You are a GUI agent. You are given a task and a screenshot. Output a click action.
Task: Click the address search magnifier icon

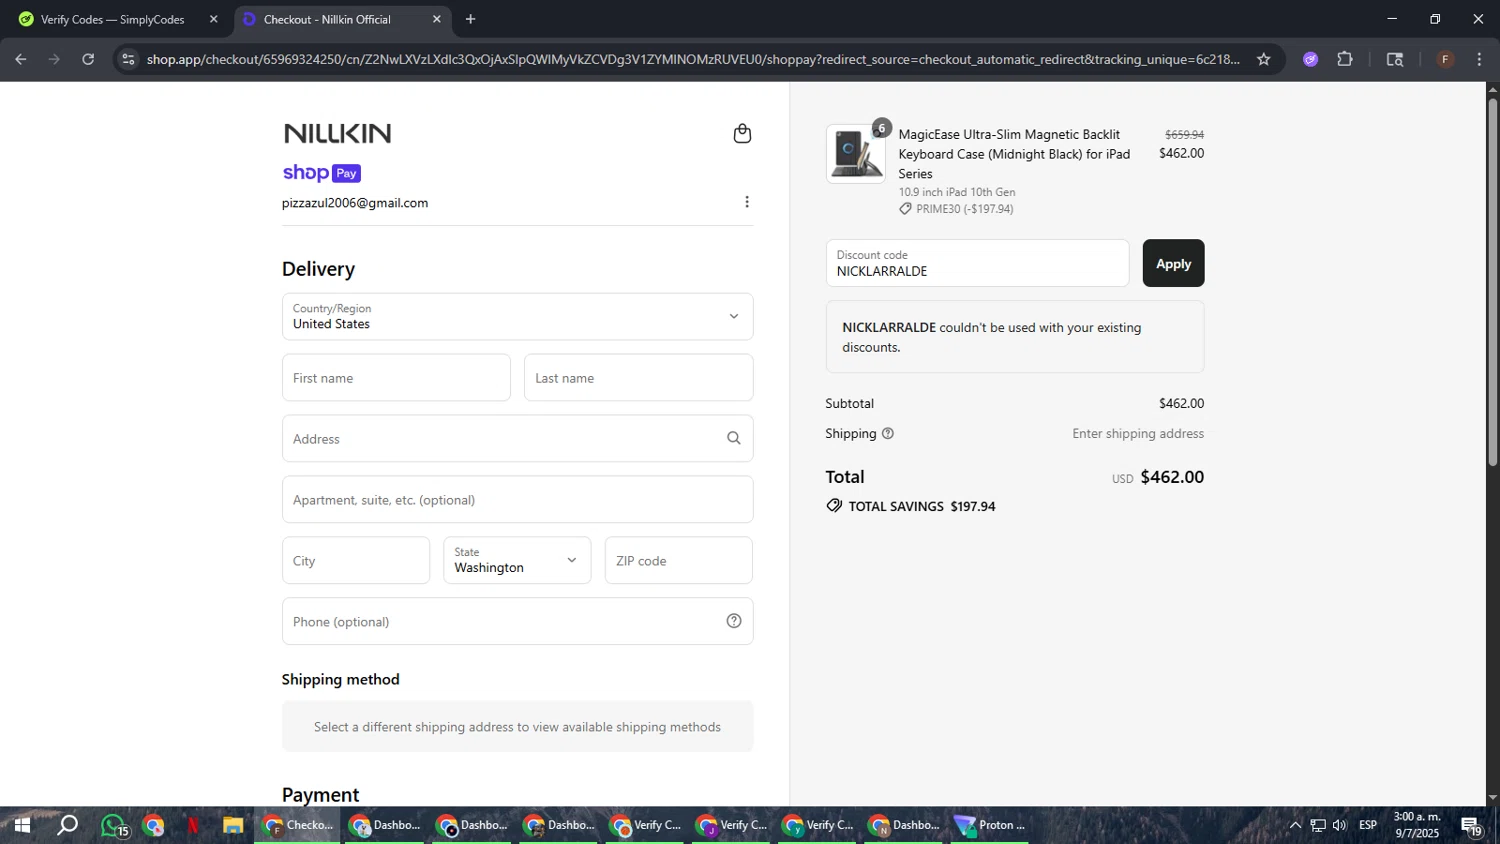tap(734, 438)
